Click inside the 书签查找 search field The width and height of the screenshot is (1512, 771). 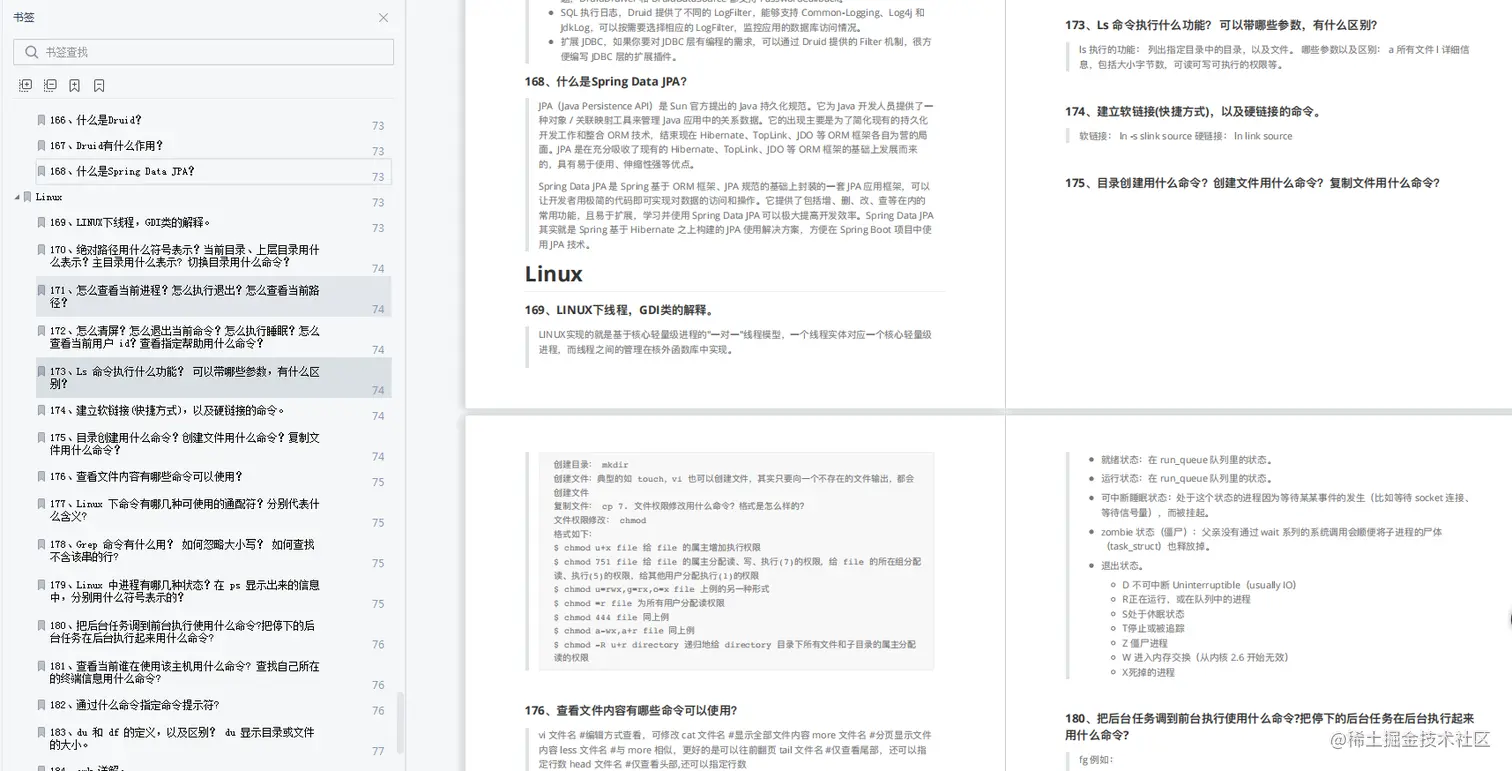[x=150, y=51]
